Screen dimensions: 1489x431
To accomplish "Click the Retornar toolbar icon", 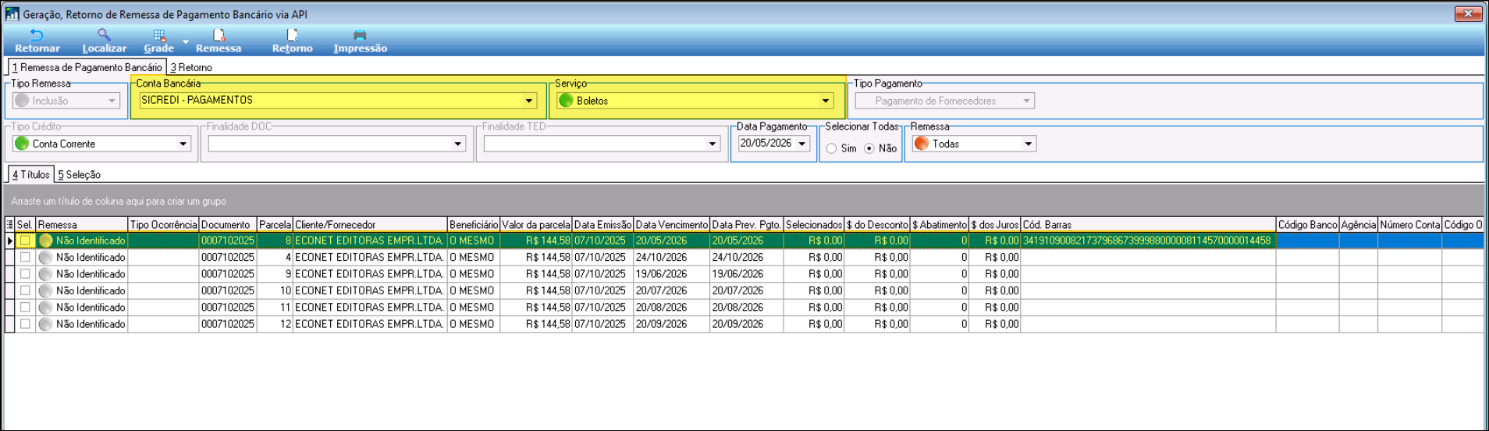I will click(37, 41).
